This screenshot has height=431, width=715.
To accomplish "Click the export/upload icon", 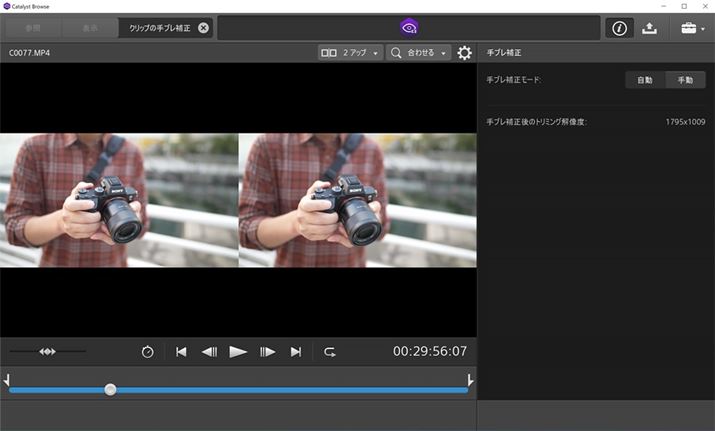I will pyautogui.click(x=650, y=28).
